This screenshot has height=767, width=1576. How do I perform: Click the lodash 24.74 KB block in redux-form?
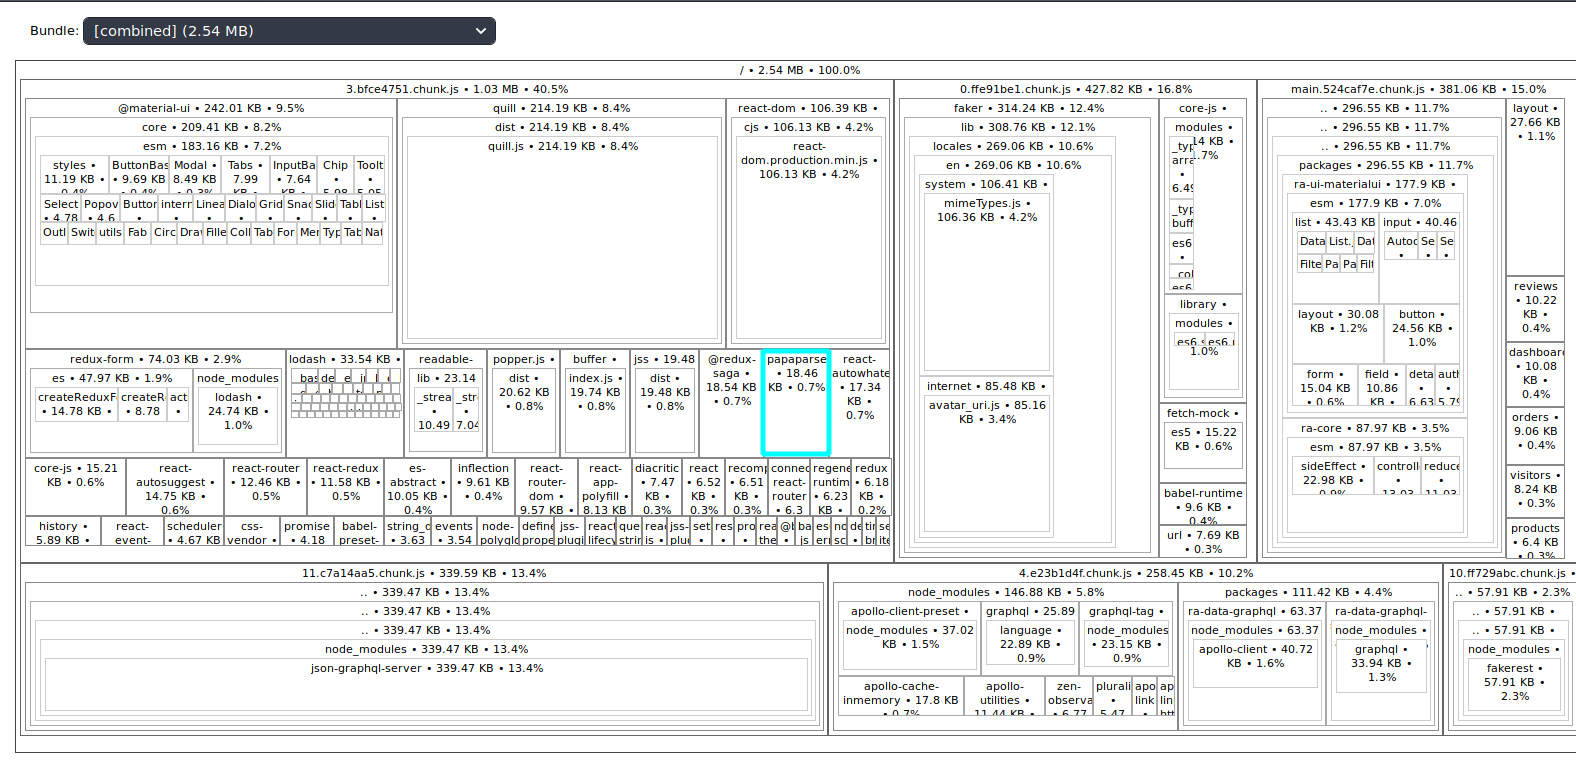tap(238, 417)
